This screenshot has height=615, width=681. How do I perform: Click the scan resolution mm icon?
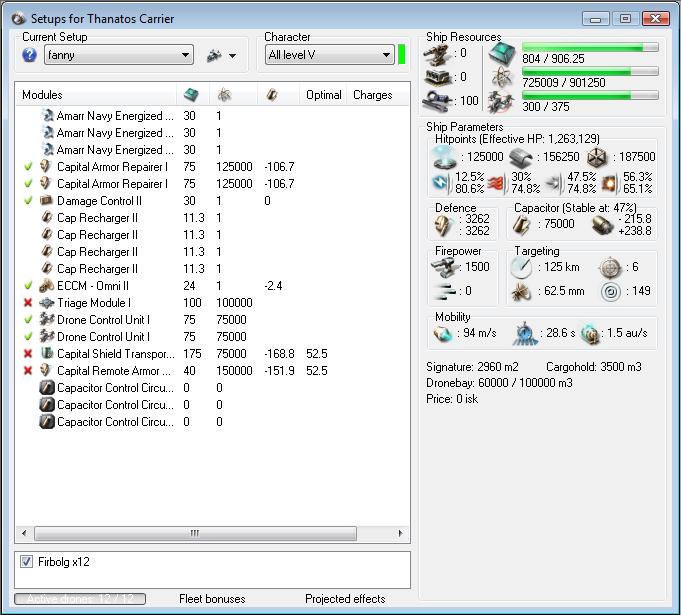pyautogui.click(x=521, y=292)
